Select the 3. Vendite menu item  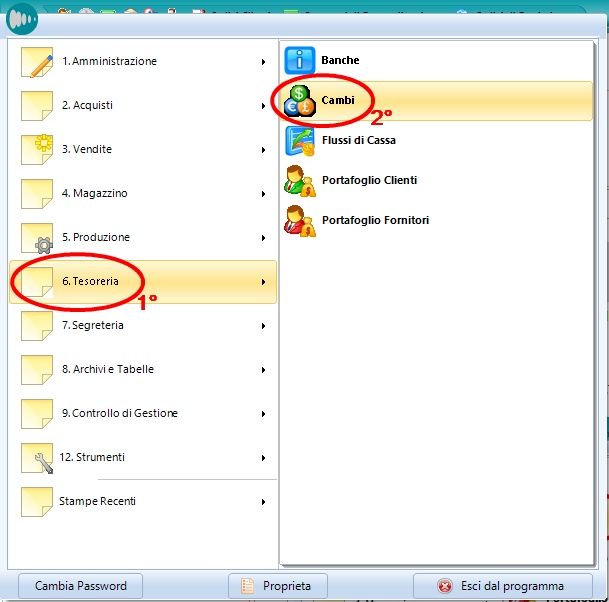point(87,150)
